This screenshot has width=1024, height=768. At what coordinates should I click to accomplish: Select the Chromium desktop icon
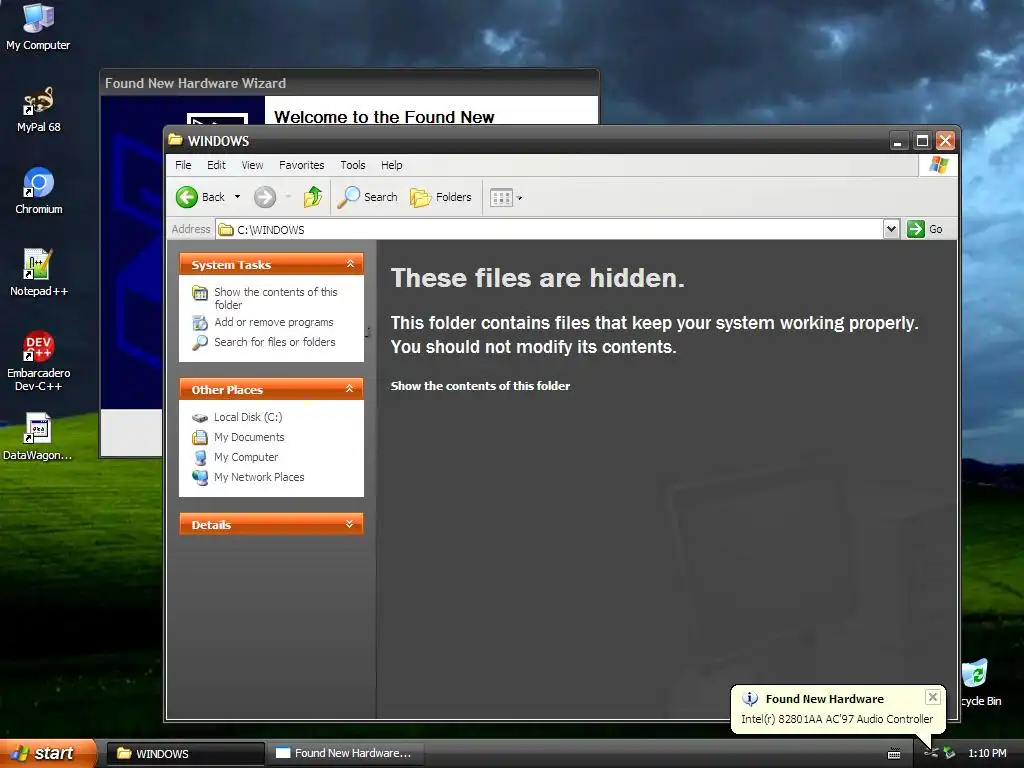(39, 191)
